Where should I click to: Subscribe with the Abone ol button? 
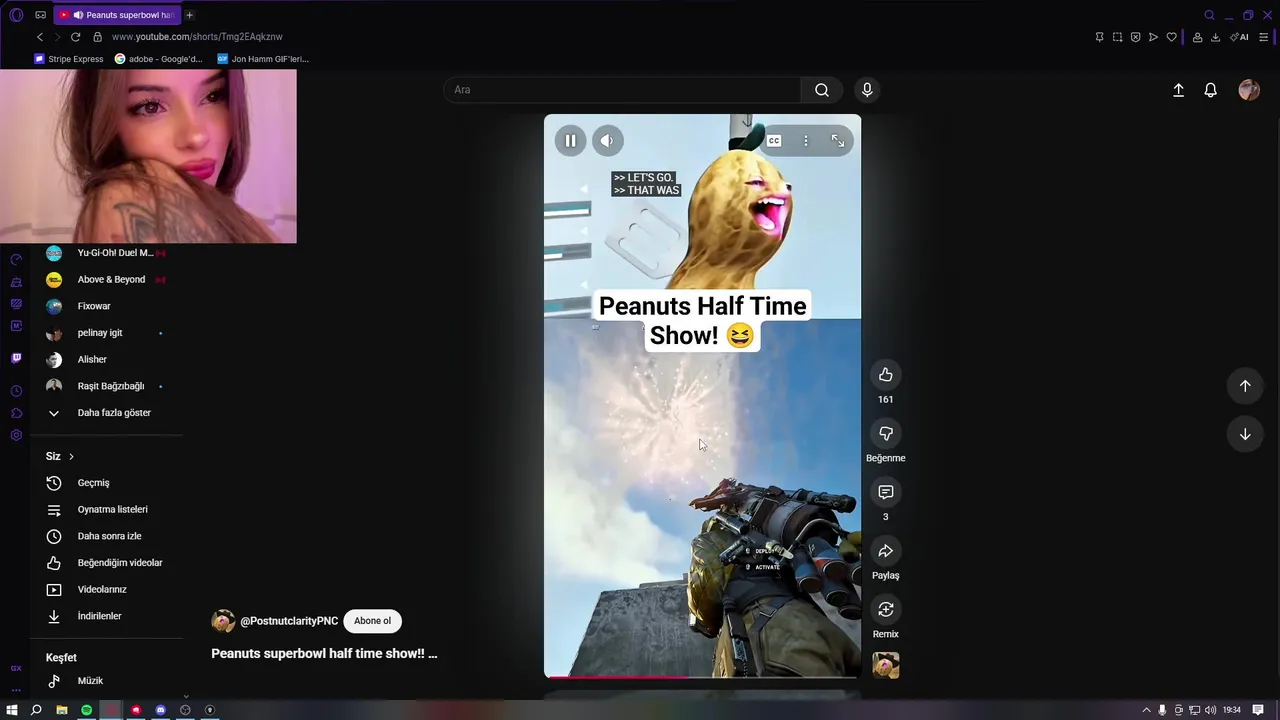point(372,621)
